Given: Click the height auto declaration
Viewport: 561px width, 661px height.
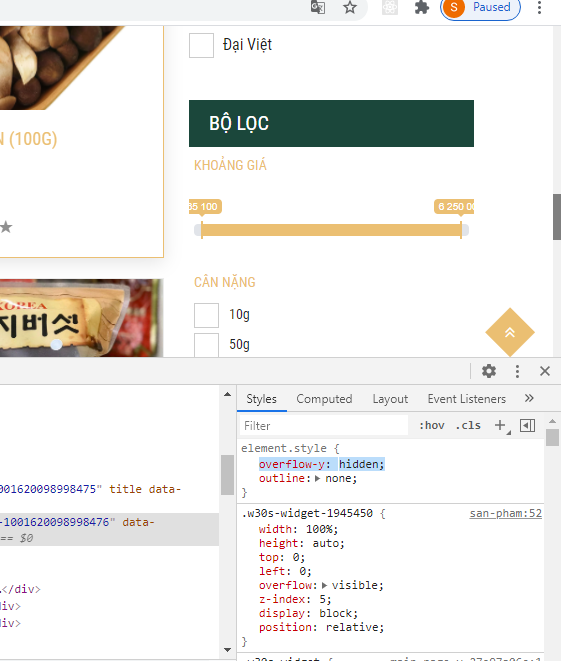Looking at the screenshot, I should pyautogui.click(x=302, y=543).
